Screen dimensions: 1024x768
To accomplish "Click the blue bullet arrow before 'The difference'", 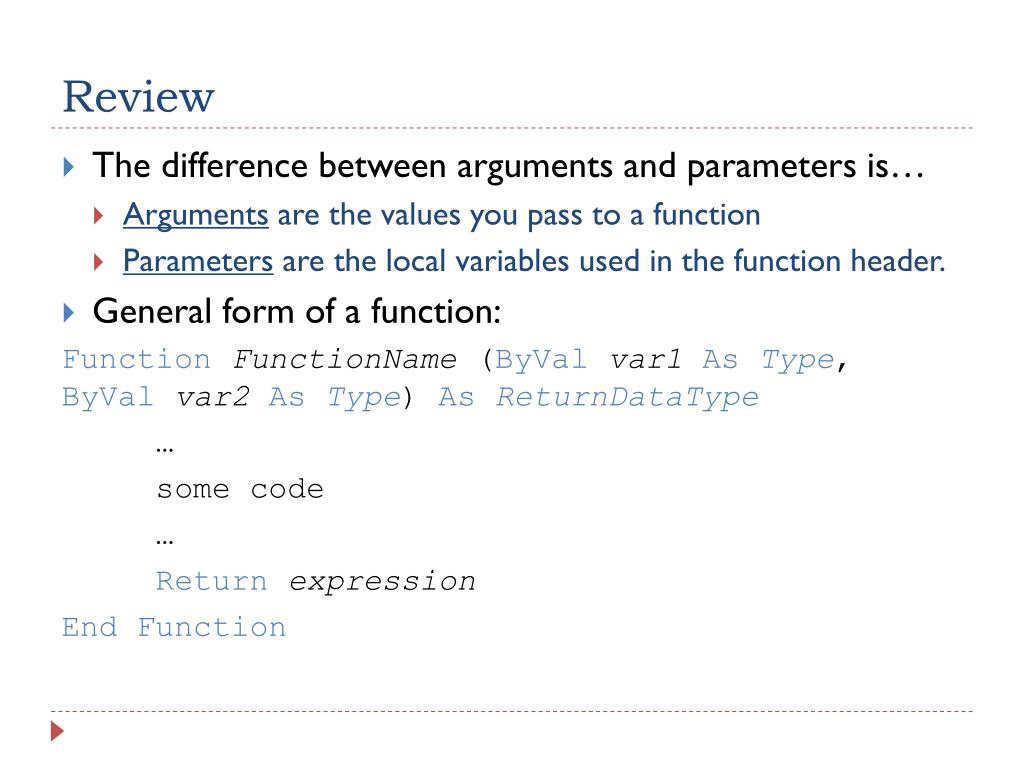I will [69, 167].
